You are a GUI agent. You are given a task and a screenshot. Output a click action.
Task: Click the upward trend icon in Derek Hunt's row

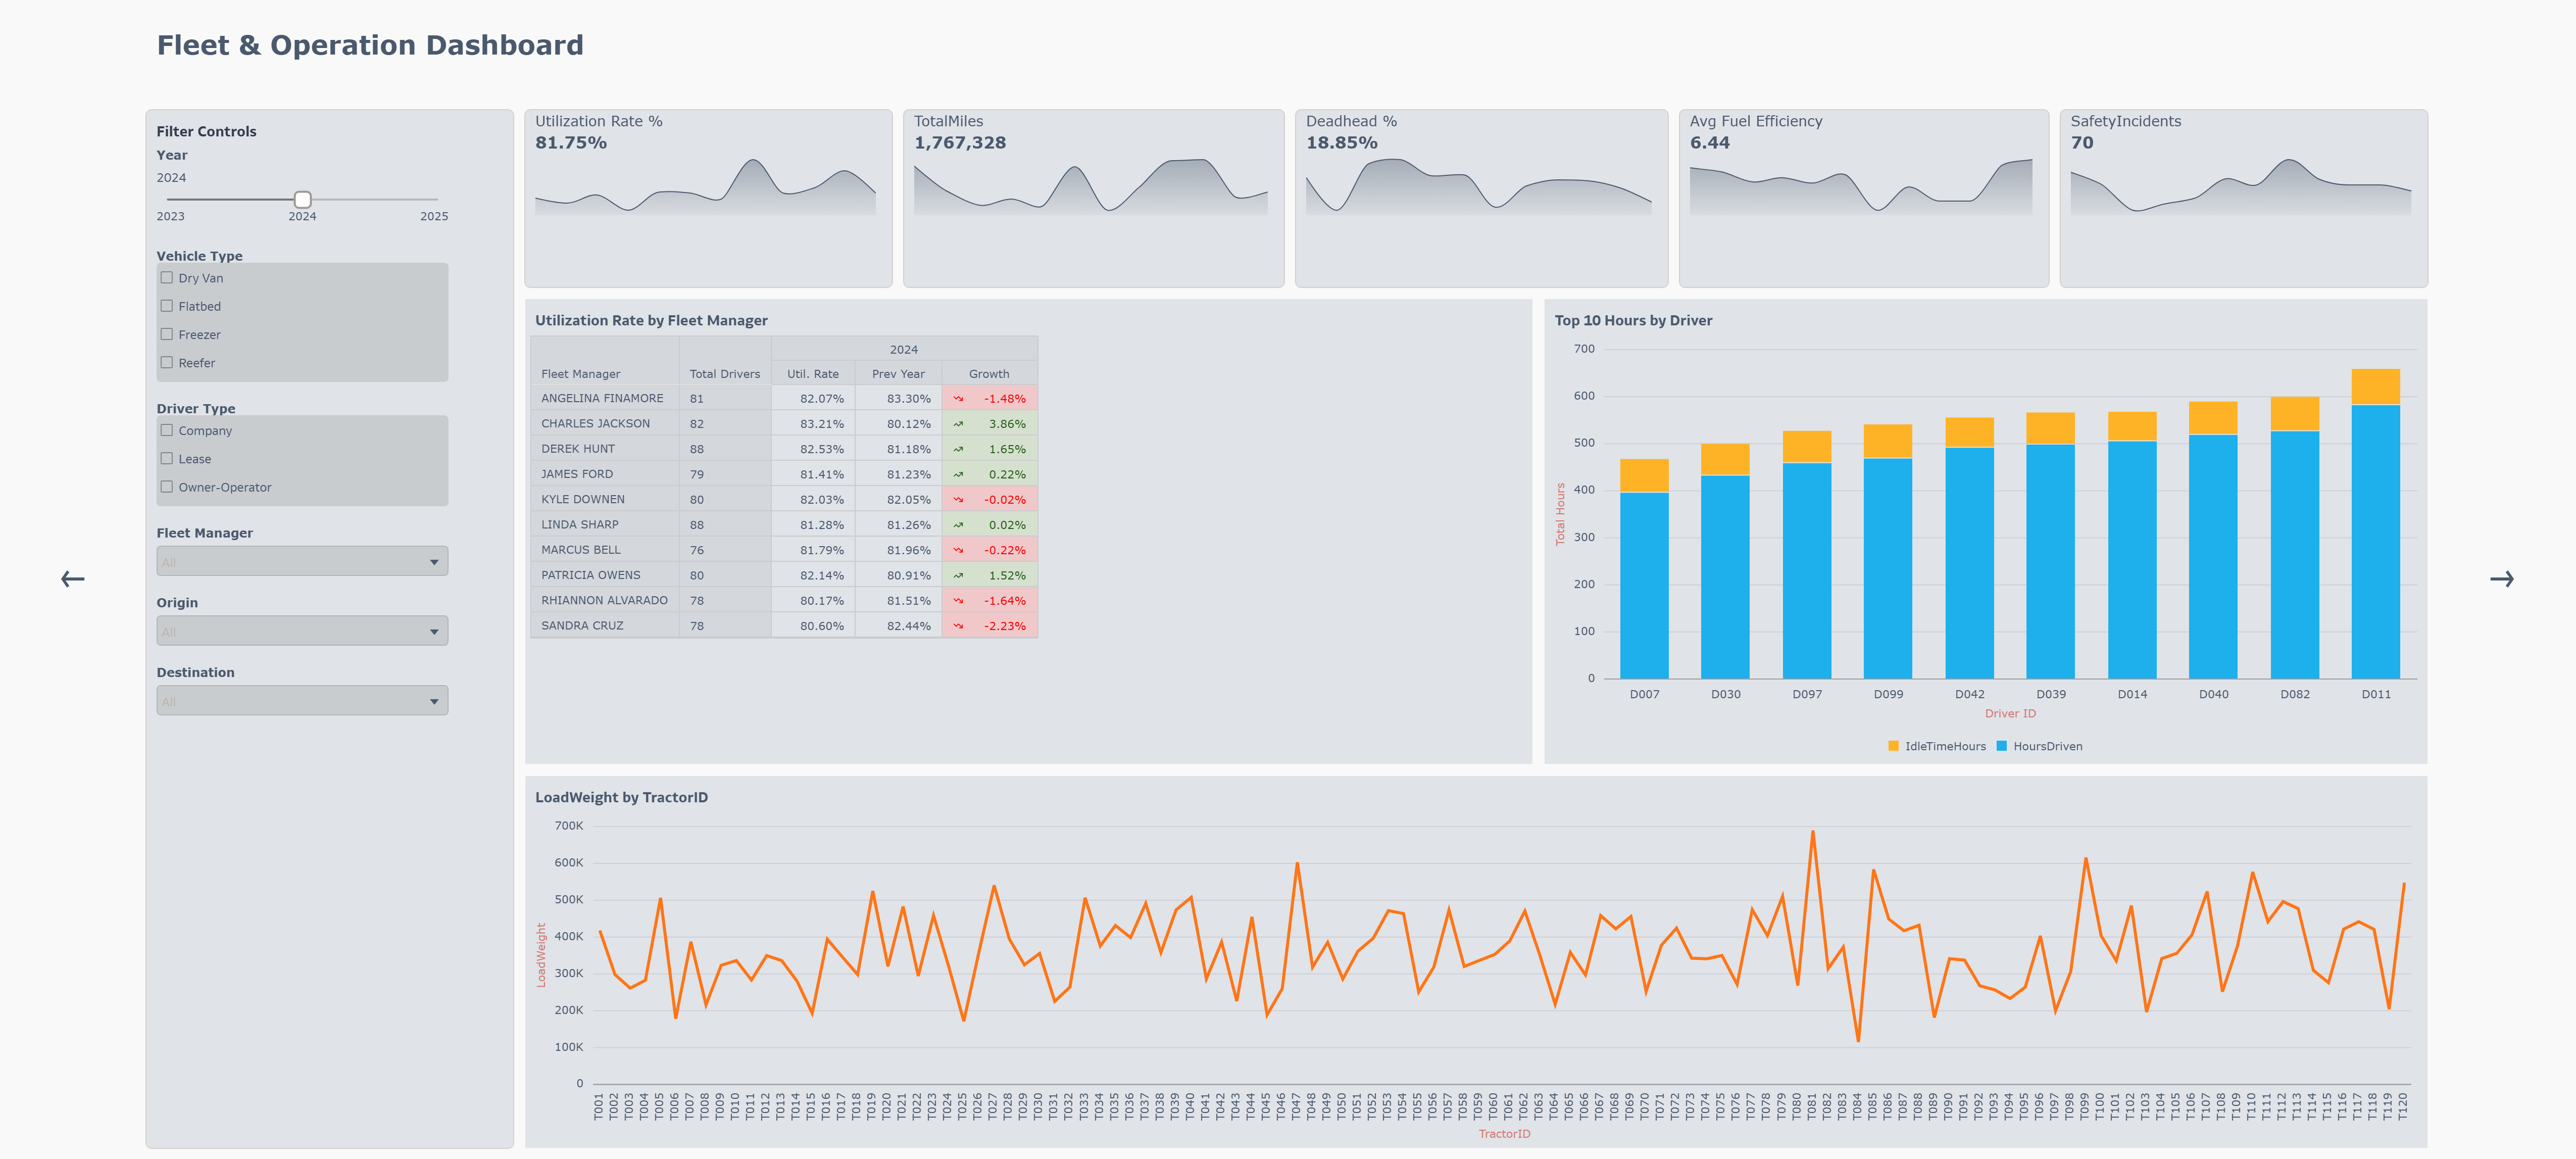click(x=958, y=449)
